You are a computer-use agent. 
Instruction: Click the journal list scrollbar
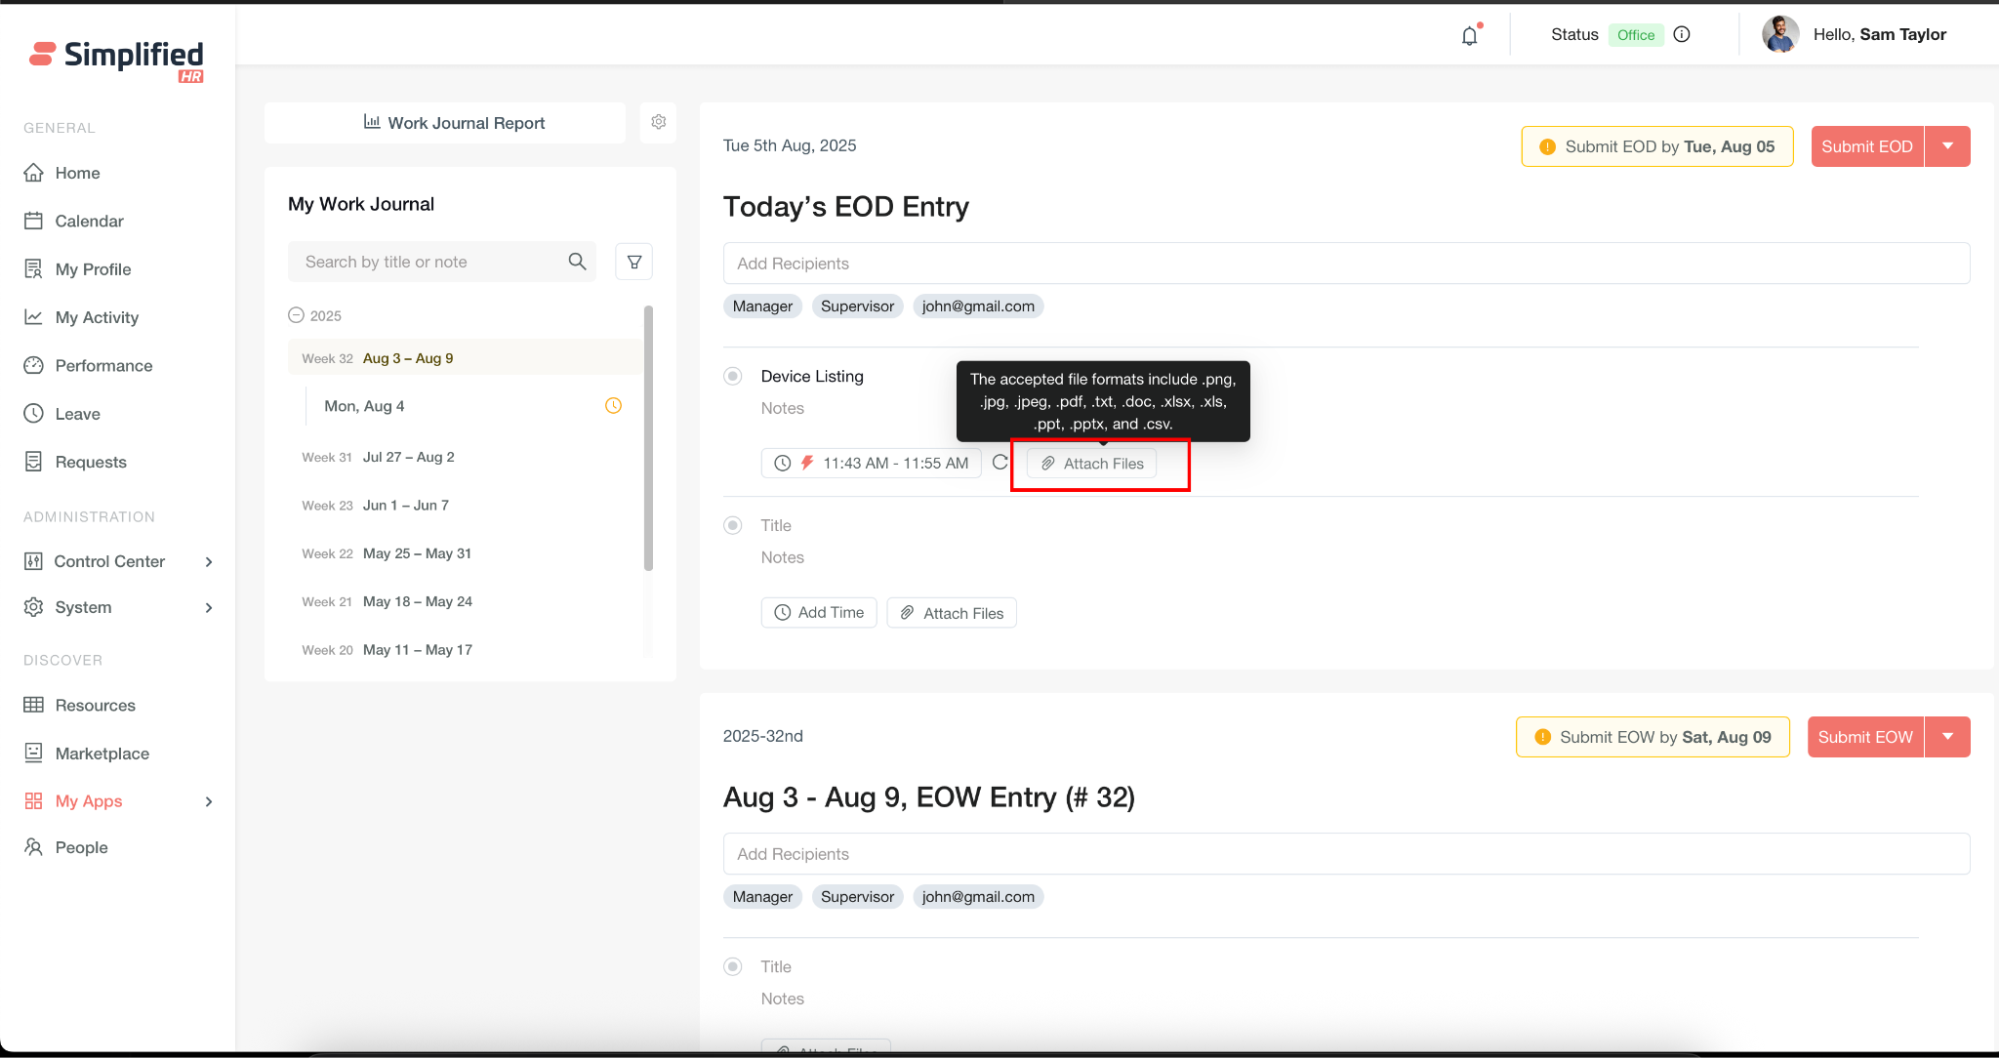(648, 438)
